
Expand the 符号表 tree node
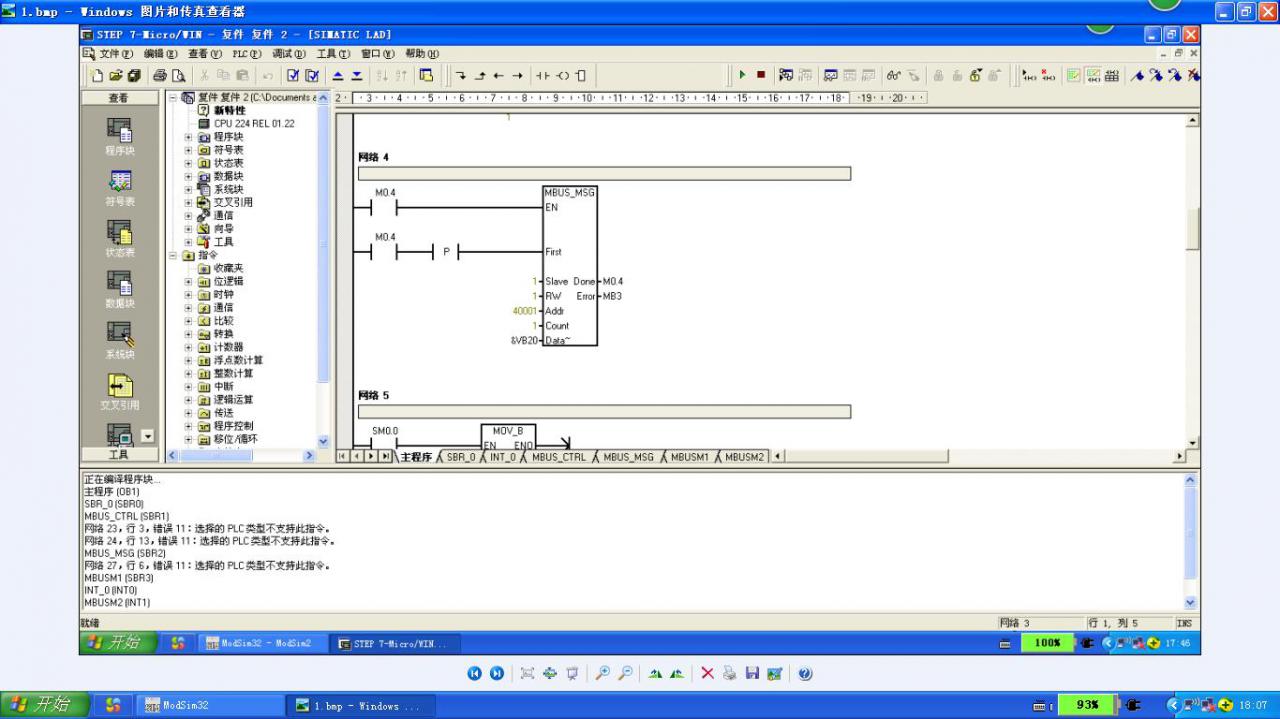[188, 150]
